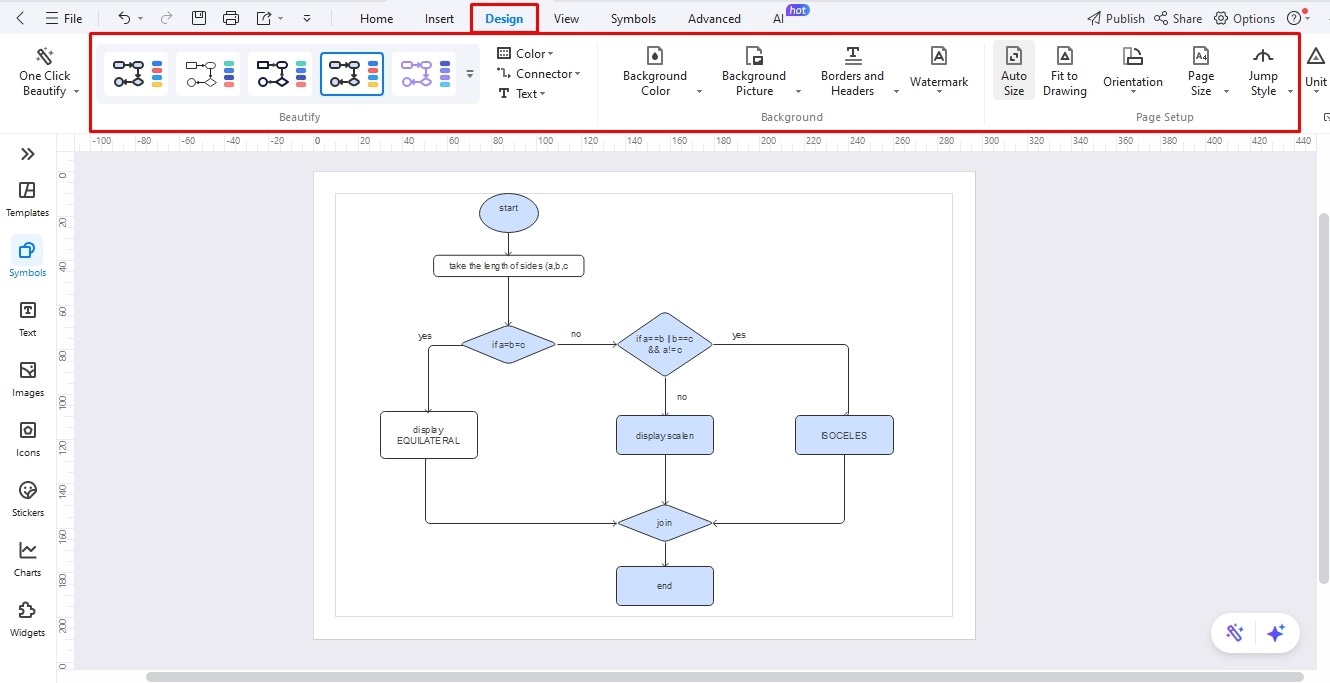Open the quick access customize arrow
The width and height of the screenshot is (1330, 683).
pyautogui.click(x=306, y=19)
